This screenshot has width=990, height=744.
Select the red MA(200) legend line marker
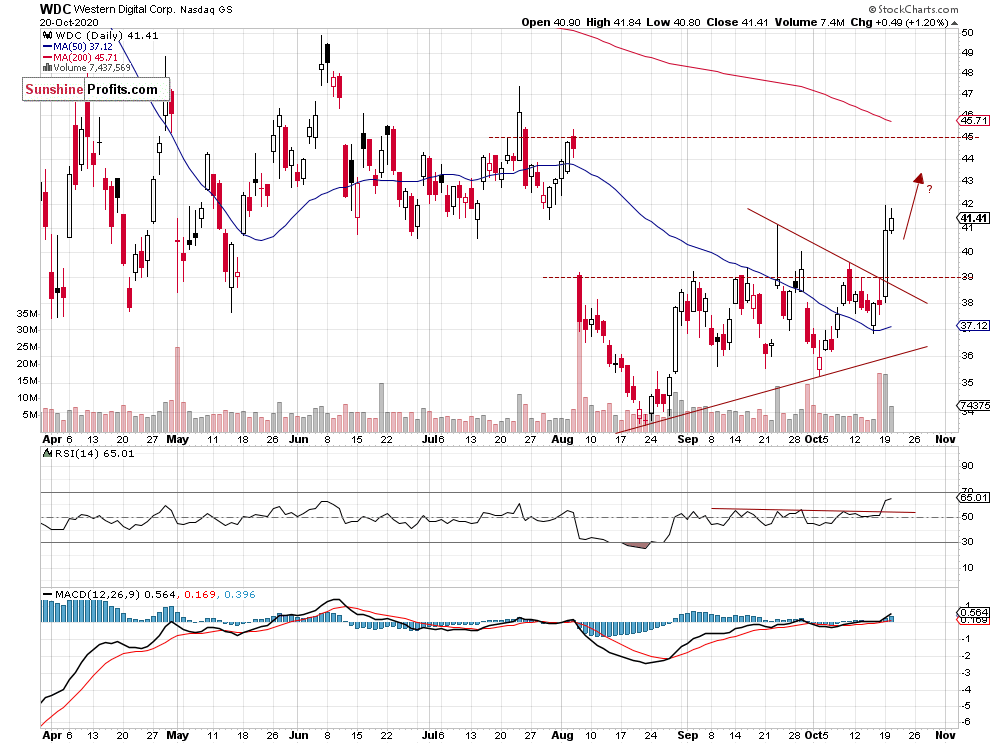47,57
